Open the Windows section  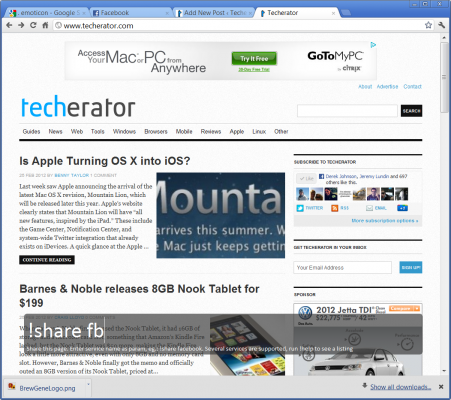click(x=124, y=131)
